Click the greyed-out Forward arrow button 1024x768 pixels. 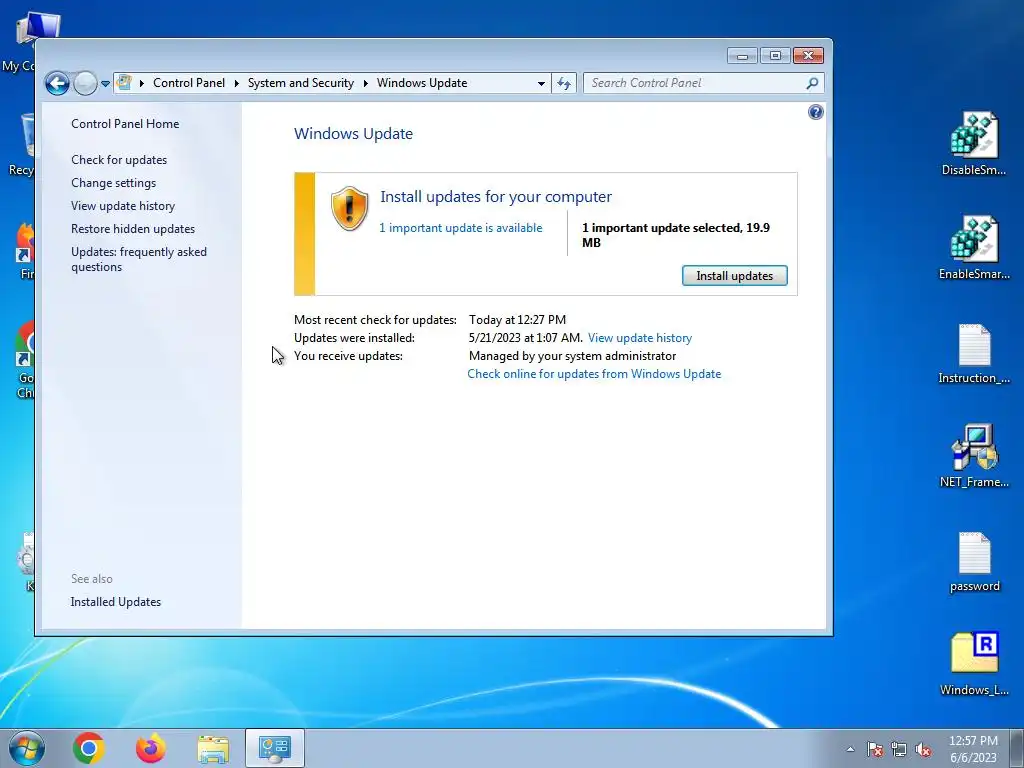[x=85, y=83]
